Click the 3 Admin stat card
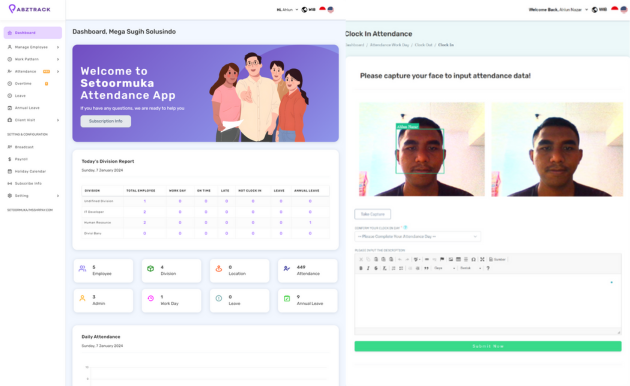 103,300
